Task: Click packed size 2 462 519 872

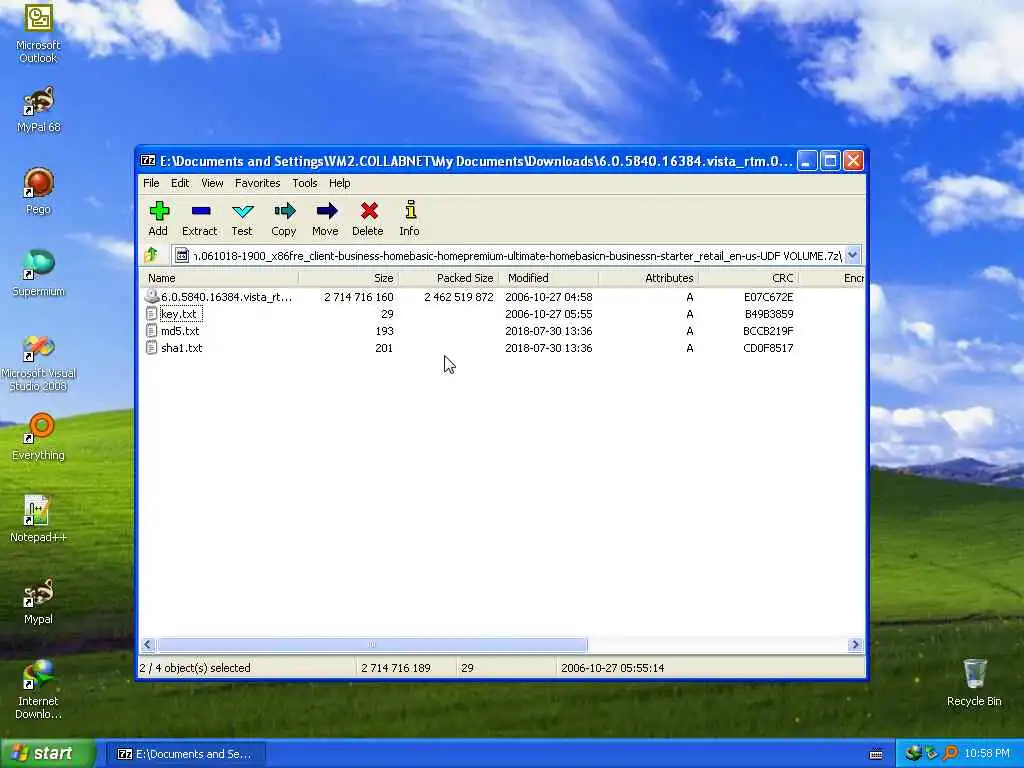Action: pos(458,297)
